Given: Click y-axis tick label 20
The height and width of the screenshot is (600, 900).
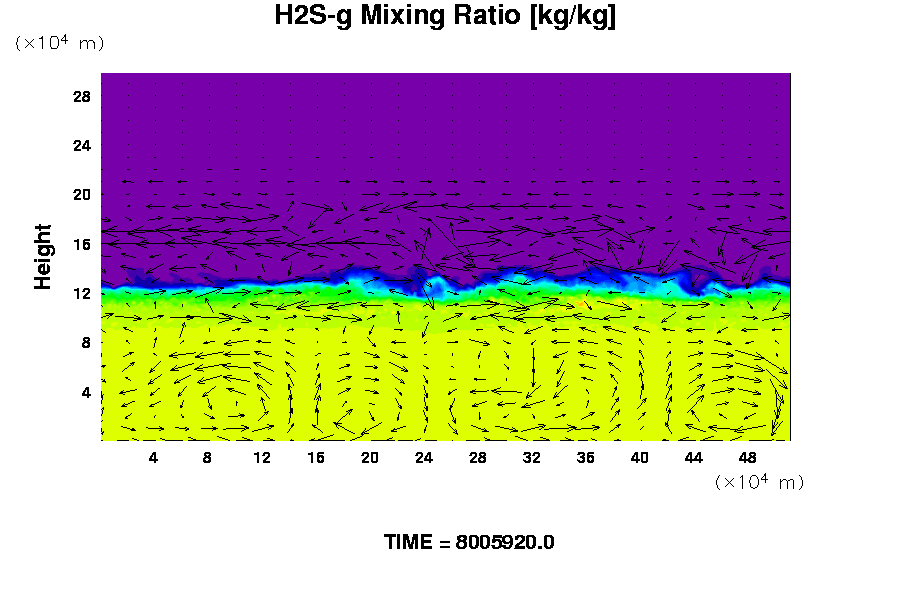Looking at the screenshot, I should [x=82, y=194].
